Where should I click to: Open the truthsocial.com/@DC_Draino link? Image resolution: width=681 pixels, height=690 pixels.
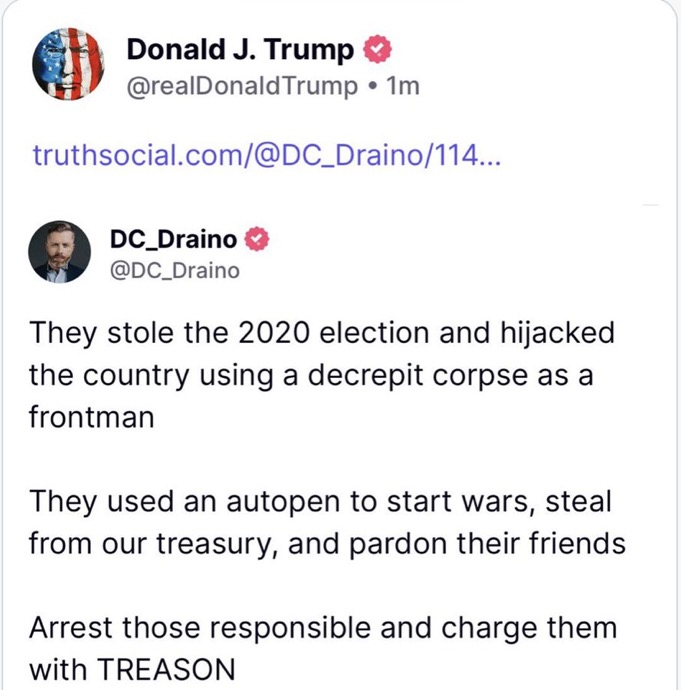coord(258,156)
